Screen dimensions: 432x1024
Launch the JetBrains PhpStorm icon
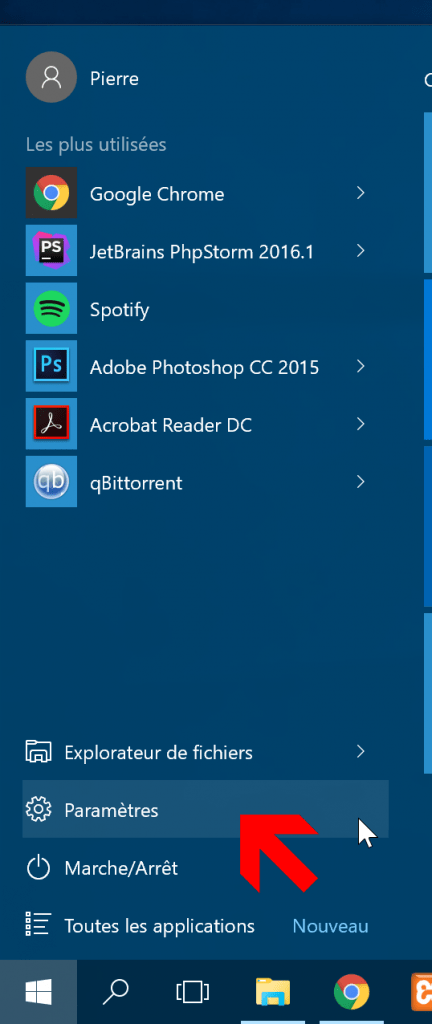pos(51,251)
